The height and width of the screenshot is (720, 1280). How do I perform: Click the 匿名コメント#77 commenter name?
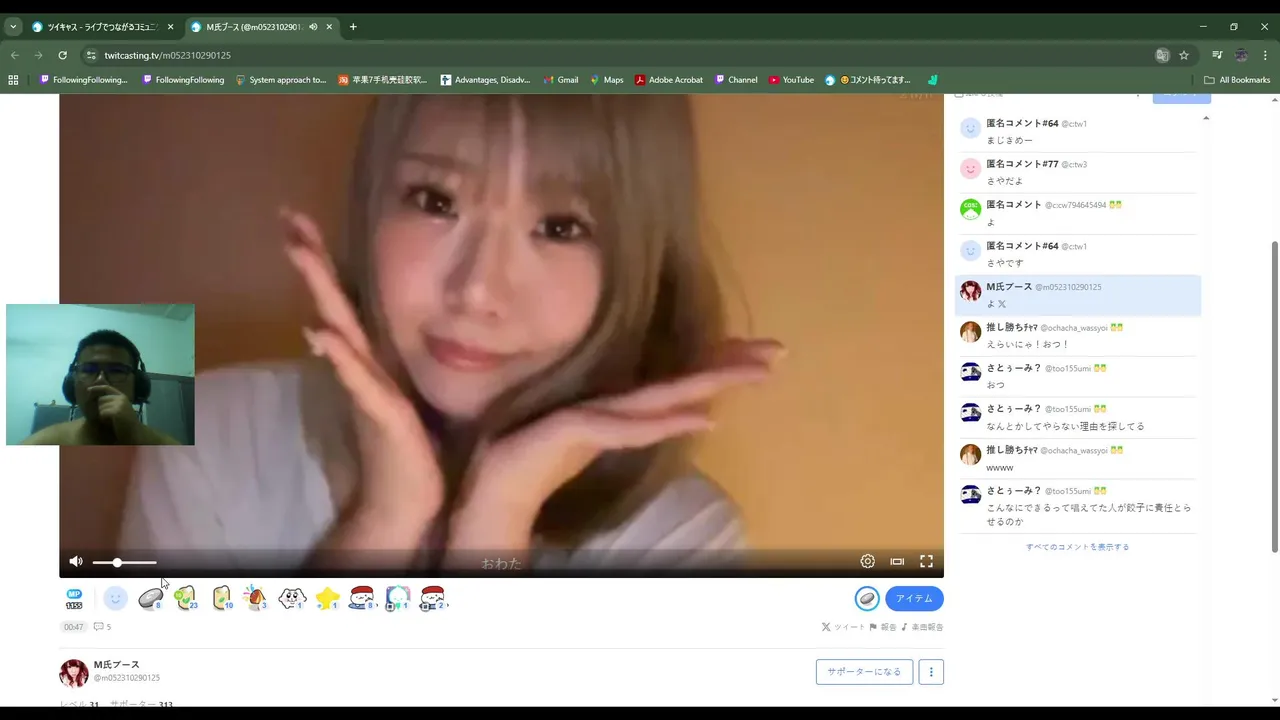point(1022,164)
